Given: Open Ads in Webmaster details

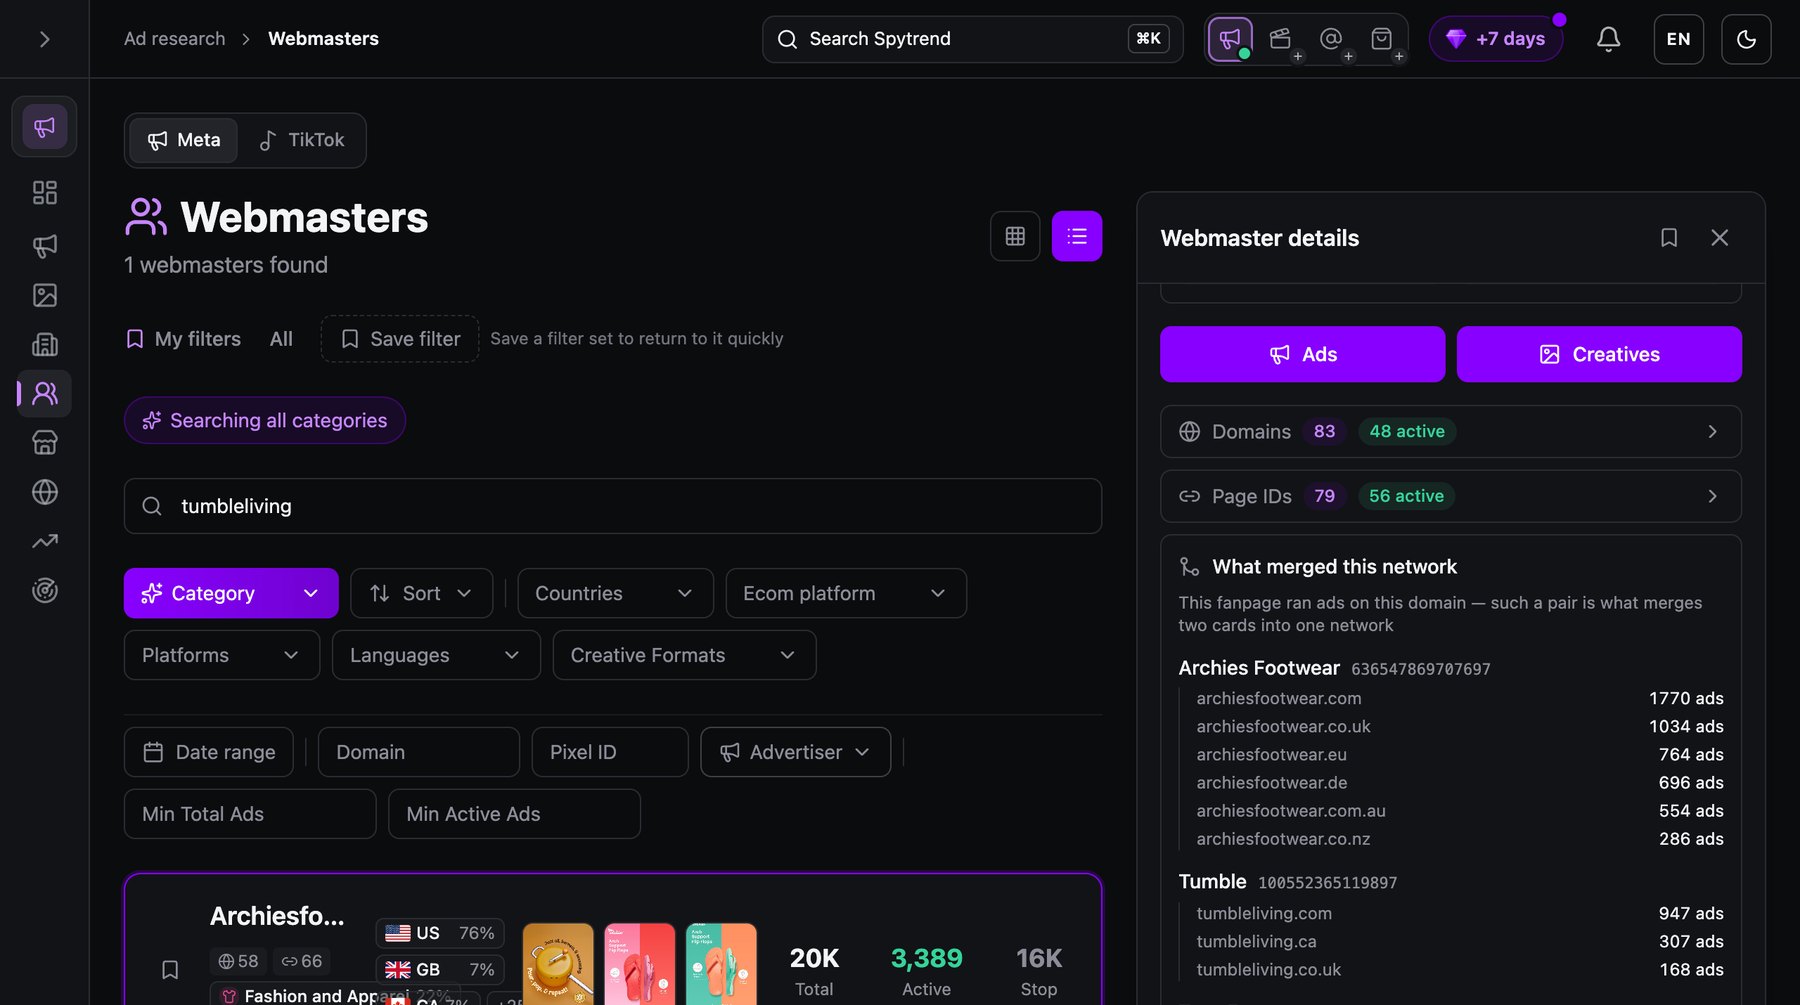Looking at the screenshot, I should pos(1303,355).
